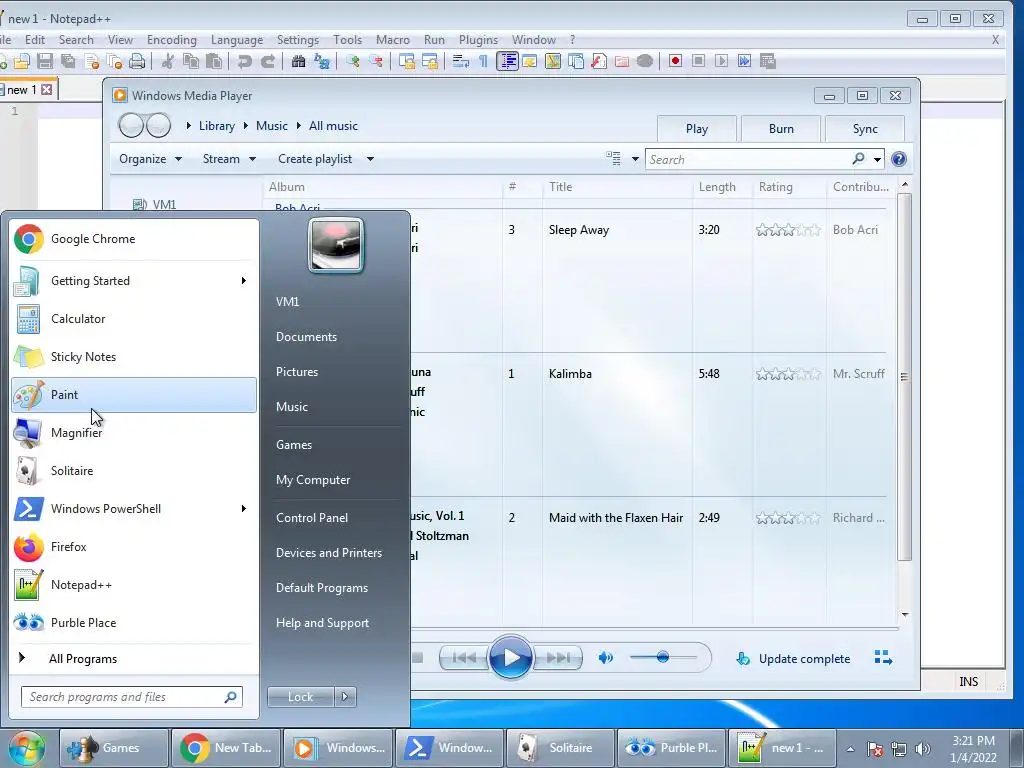Viewport: 1024px width, 768px height.
Task: Mute the Media Player volume speaker
Action: (606, 658)
